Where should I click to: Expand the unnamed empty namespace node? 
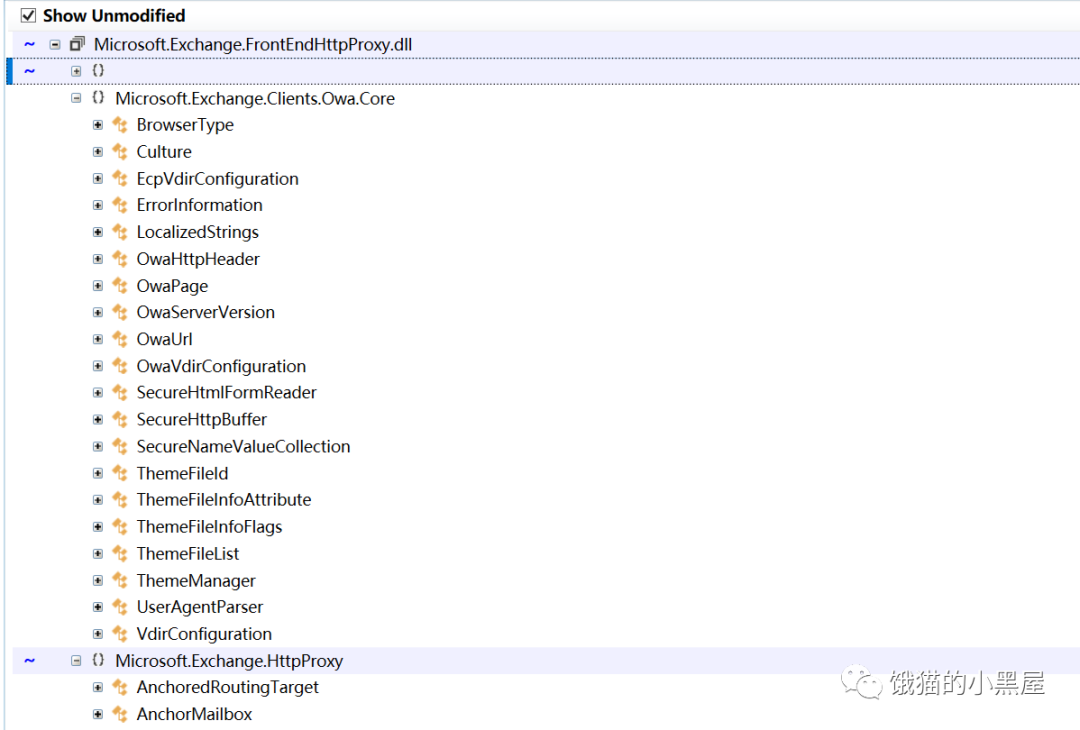[76, 71]
